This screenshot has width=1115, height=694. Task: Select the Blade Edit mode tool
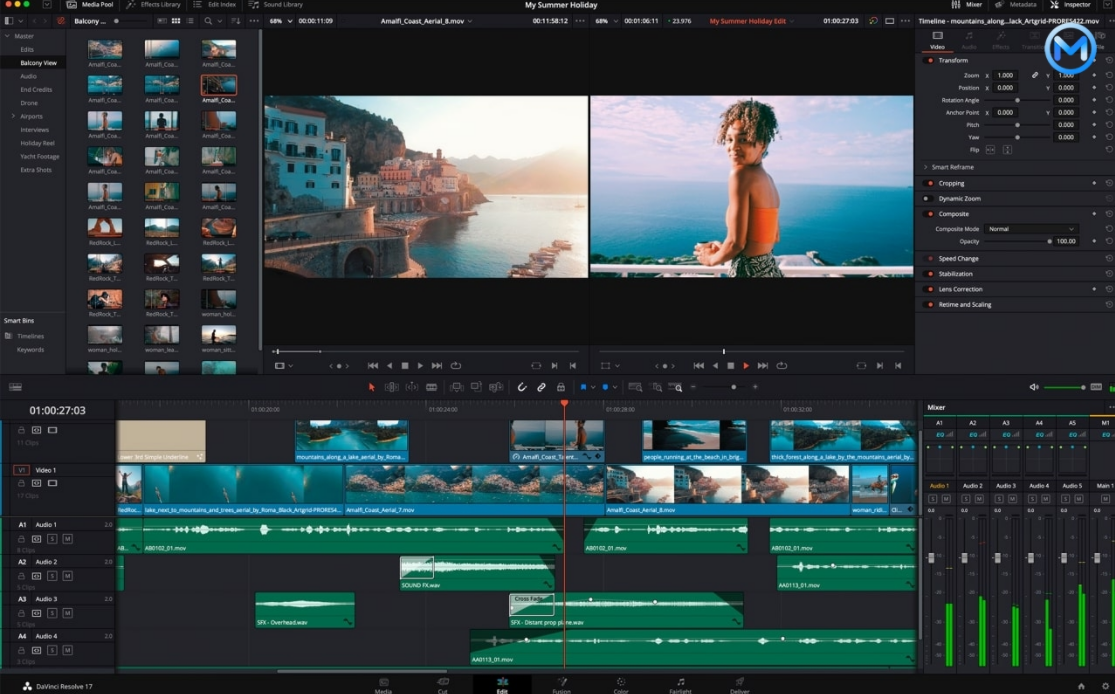432,388
